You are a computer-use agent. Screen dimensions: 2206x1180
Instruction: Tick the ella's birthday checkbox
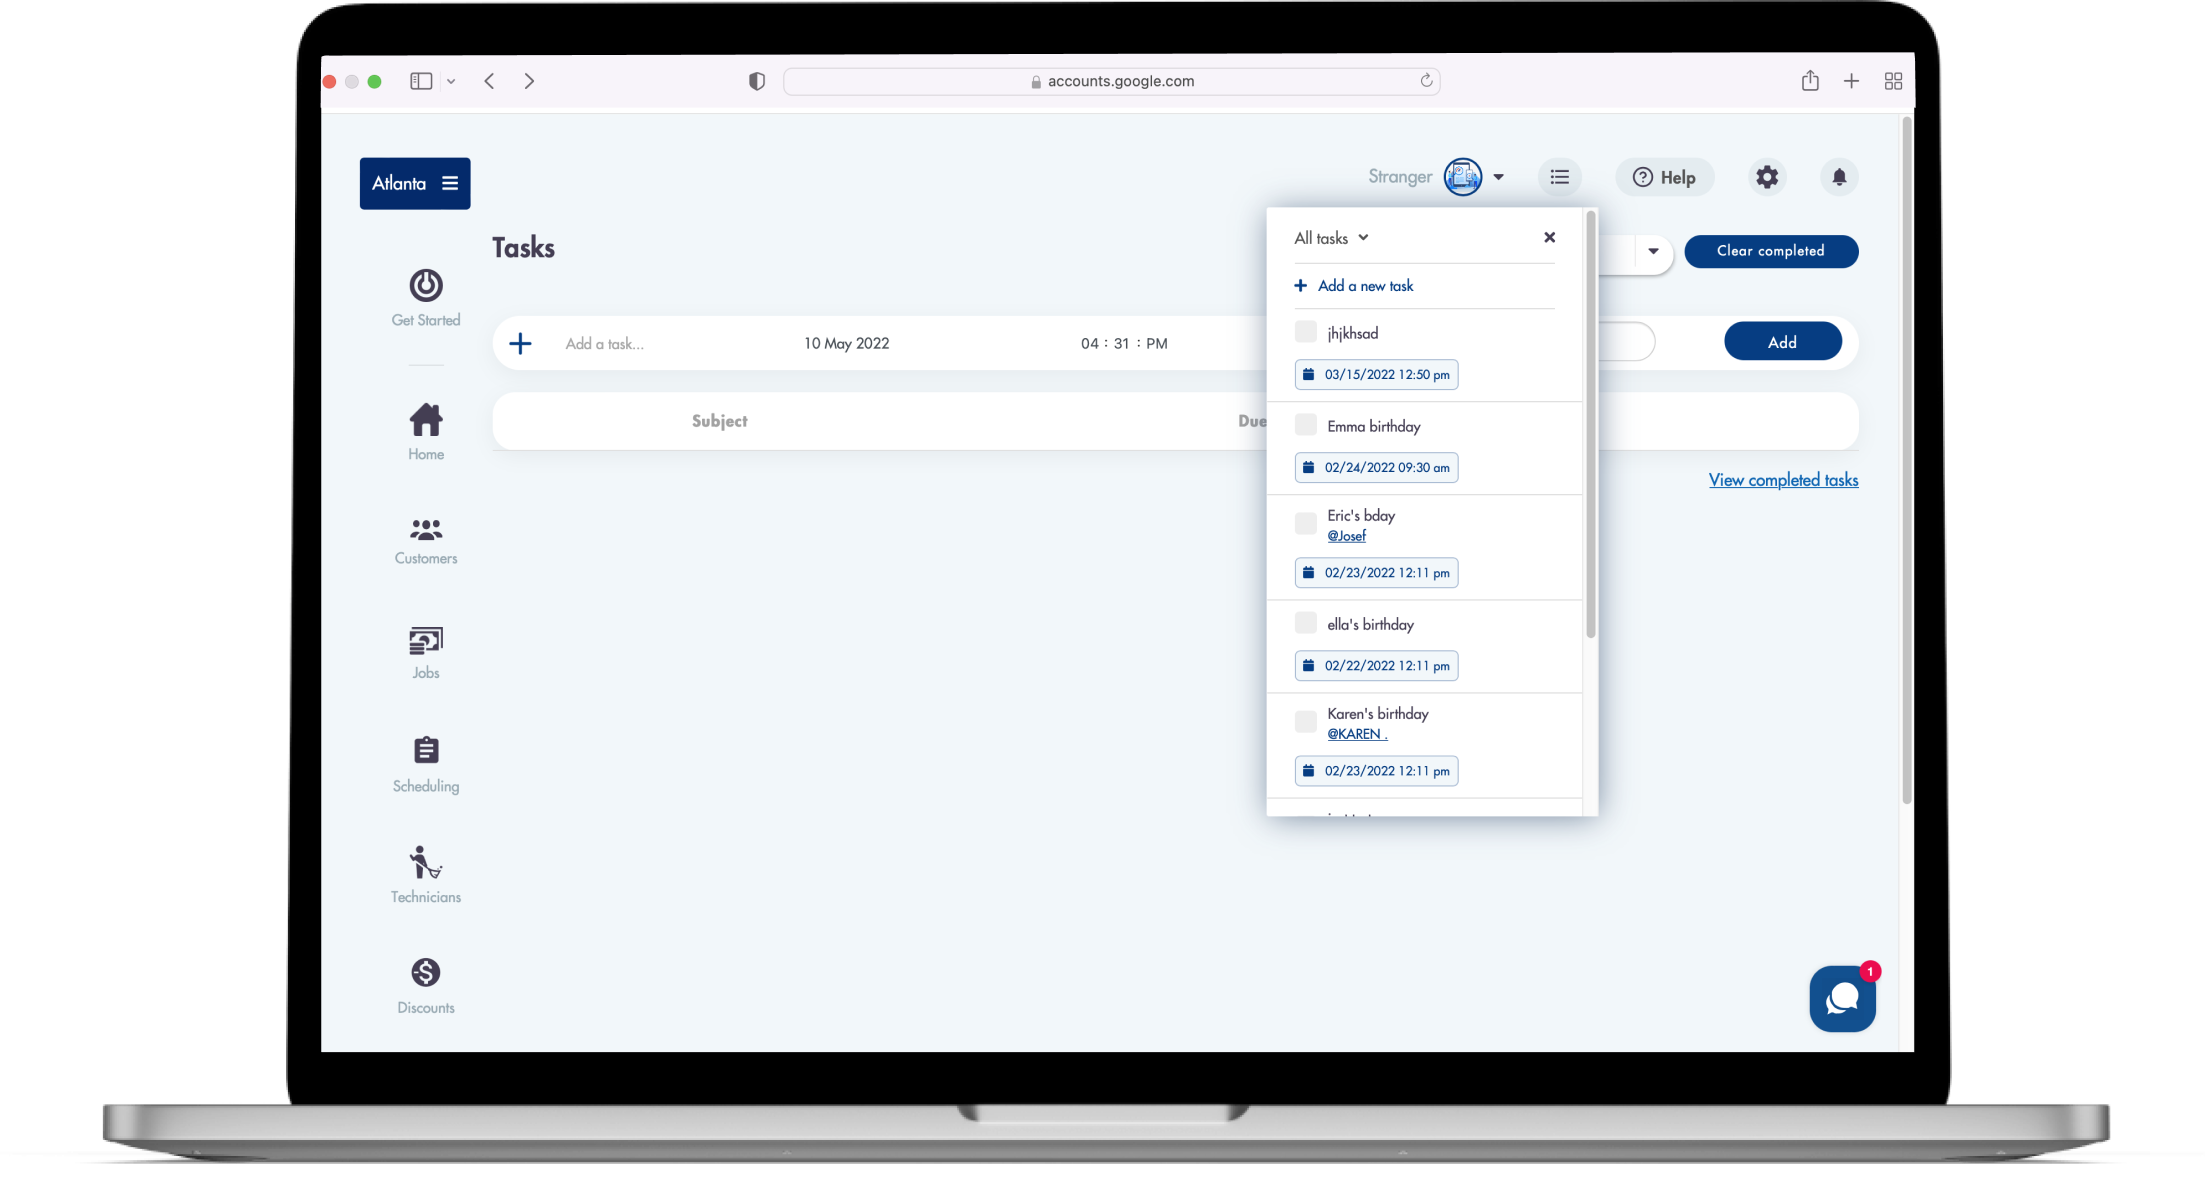1305,623
